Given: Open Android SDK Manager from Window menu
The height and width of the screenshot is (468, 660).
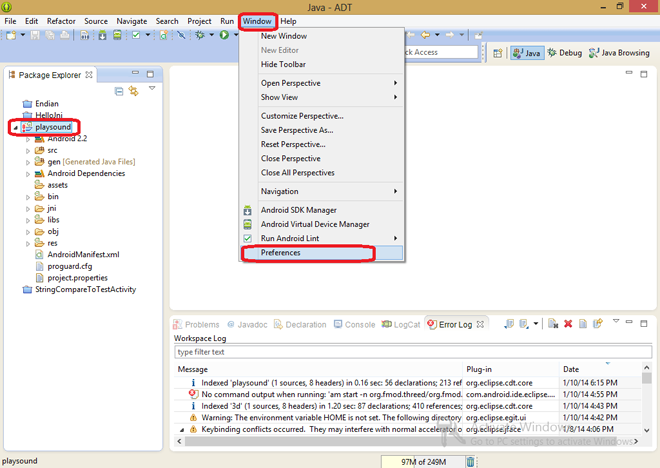Looking at the screenshot, I should 299,210.
